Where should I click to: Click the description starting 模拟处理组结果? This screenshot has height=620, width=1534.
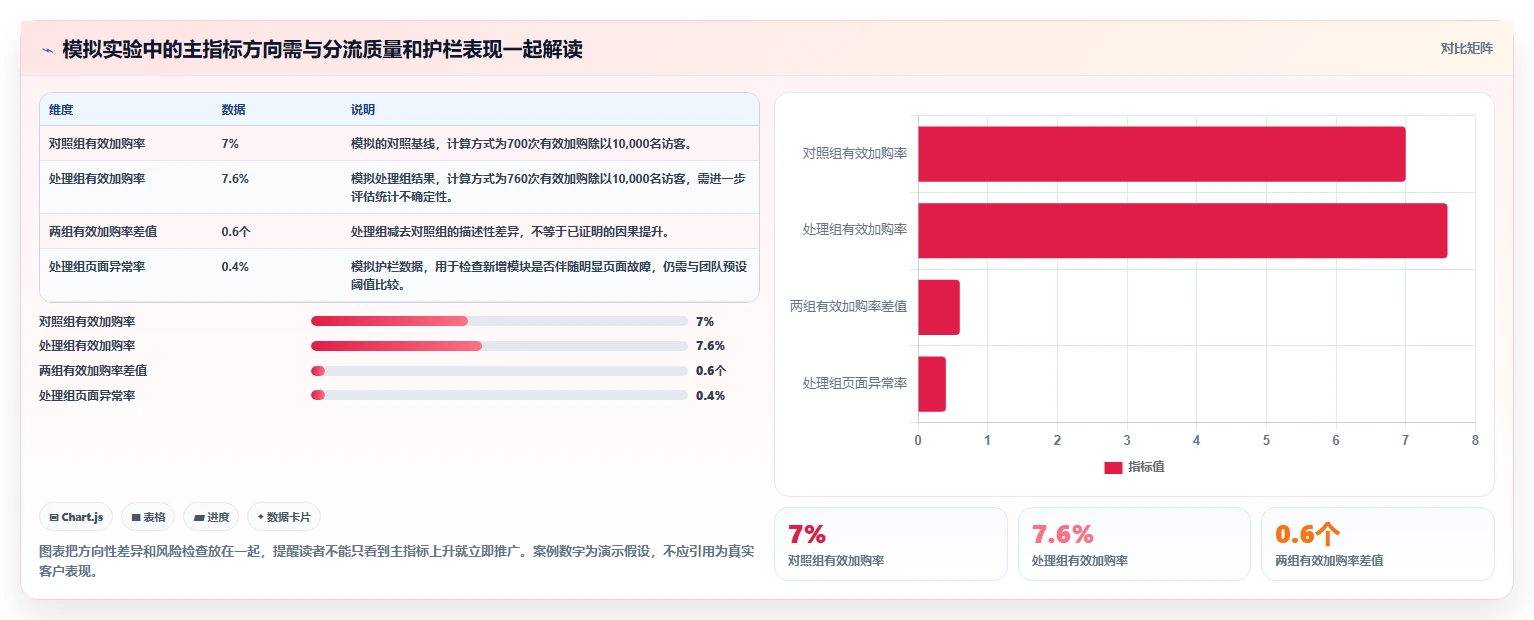[548, 187]
